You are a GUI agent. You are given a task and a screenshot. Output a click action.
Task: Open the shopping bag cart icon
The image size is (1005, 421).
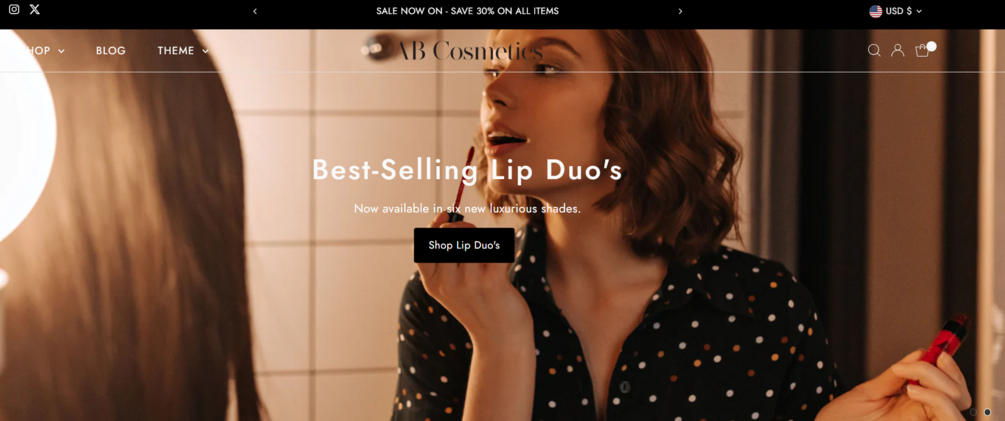coord(922,51)
